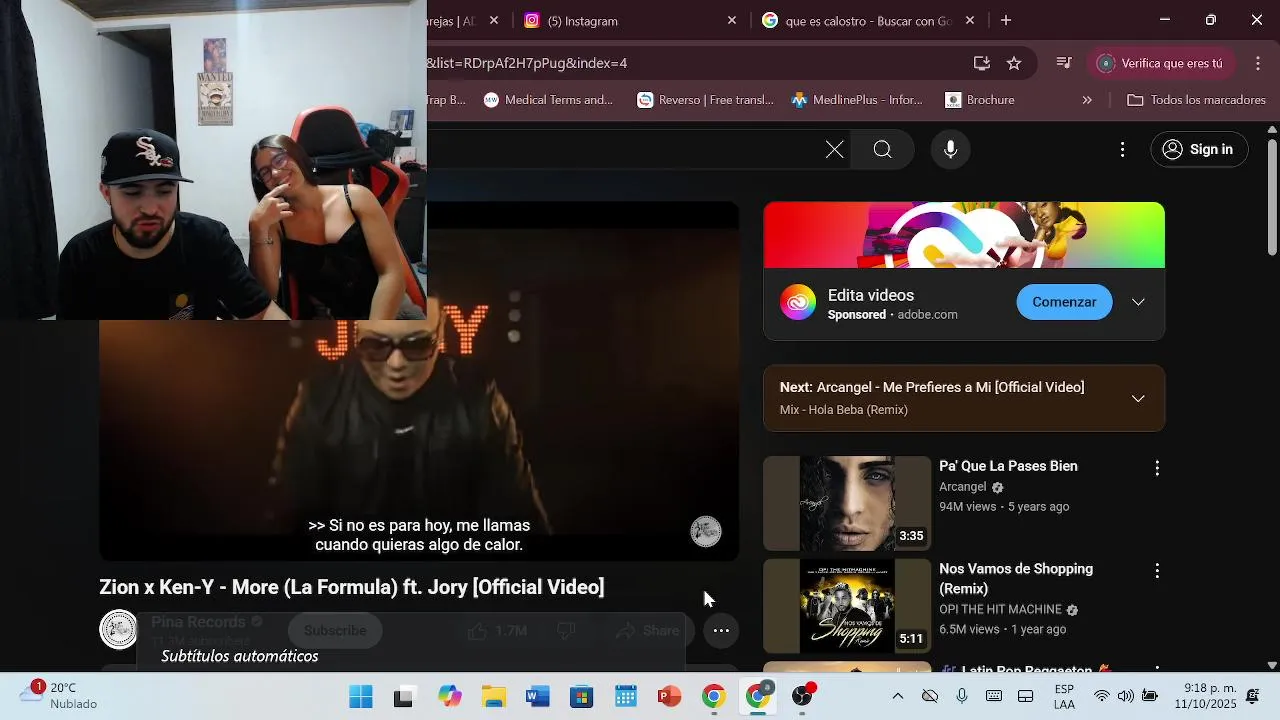Image resolution: width=1280 pixels, height=720 pixels.
Task: Open options for Pa' Que La Pases Bien
Action: click(1157, 468)
